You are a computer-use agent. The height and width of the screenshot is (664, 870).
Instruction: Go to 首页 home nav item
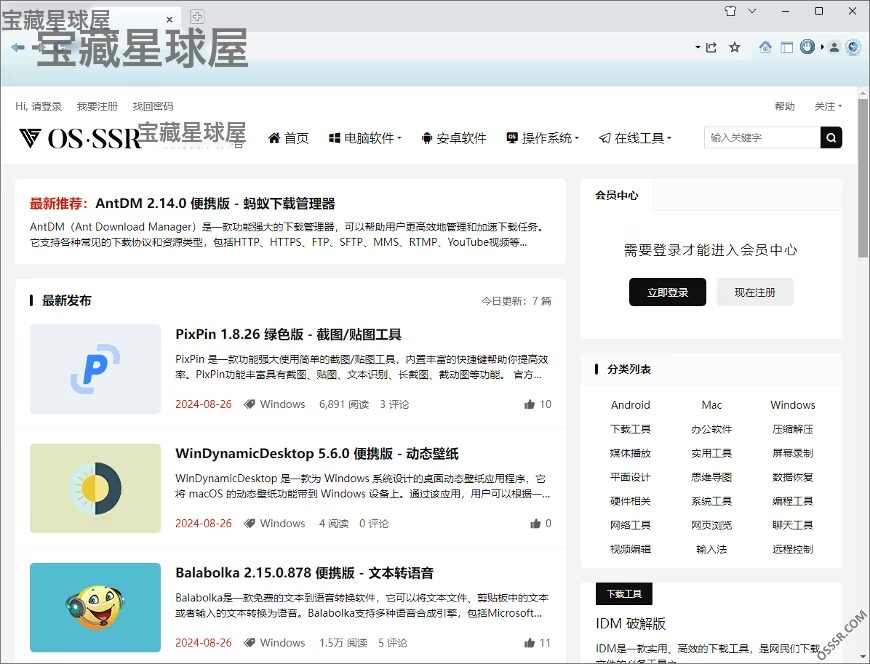point(288,138)
